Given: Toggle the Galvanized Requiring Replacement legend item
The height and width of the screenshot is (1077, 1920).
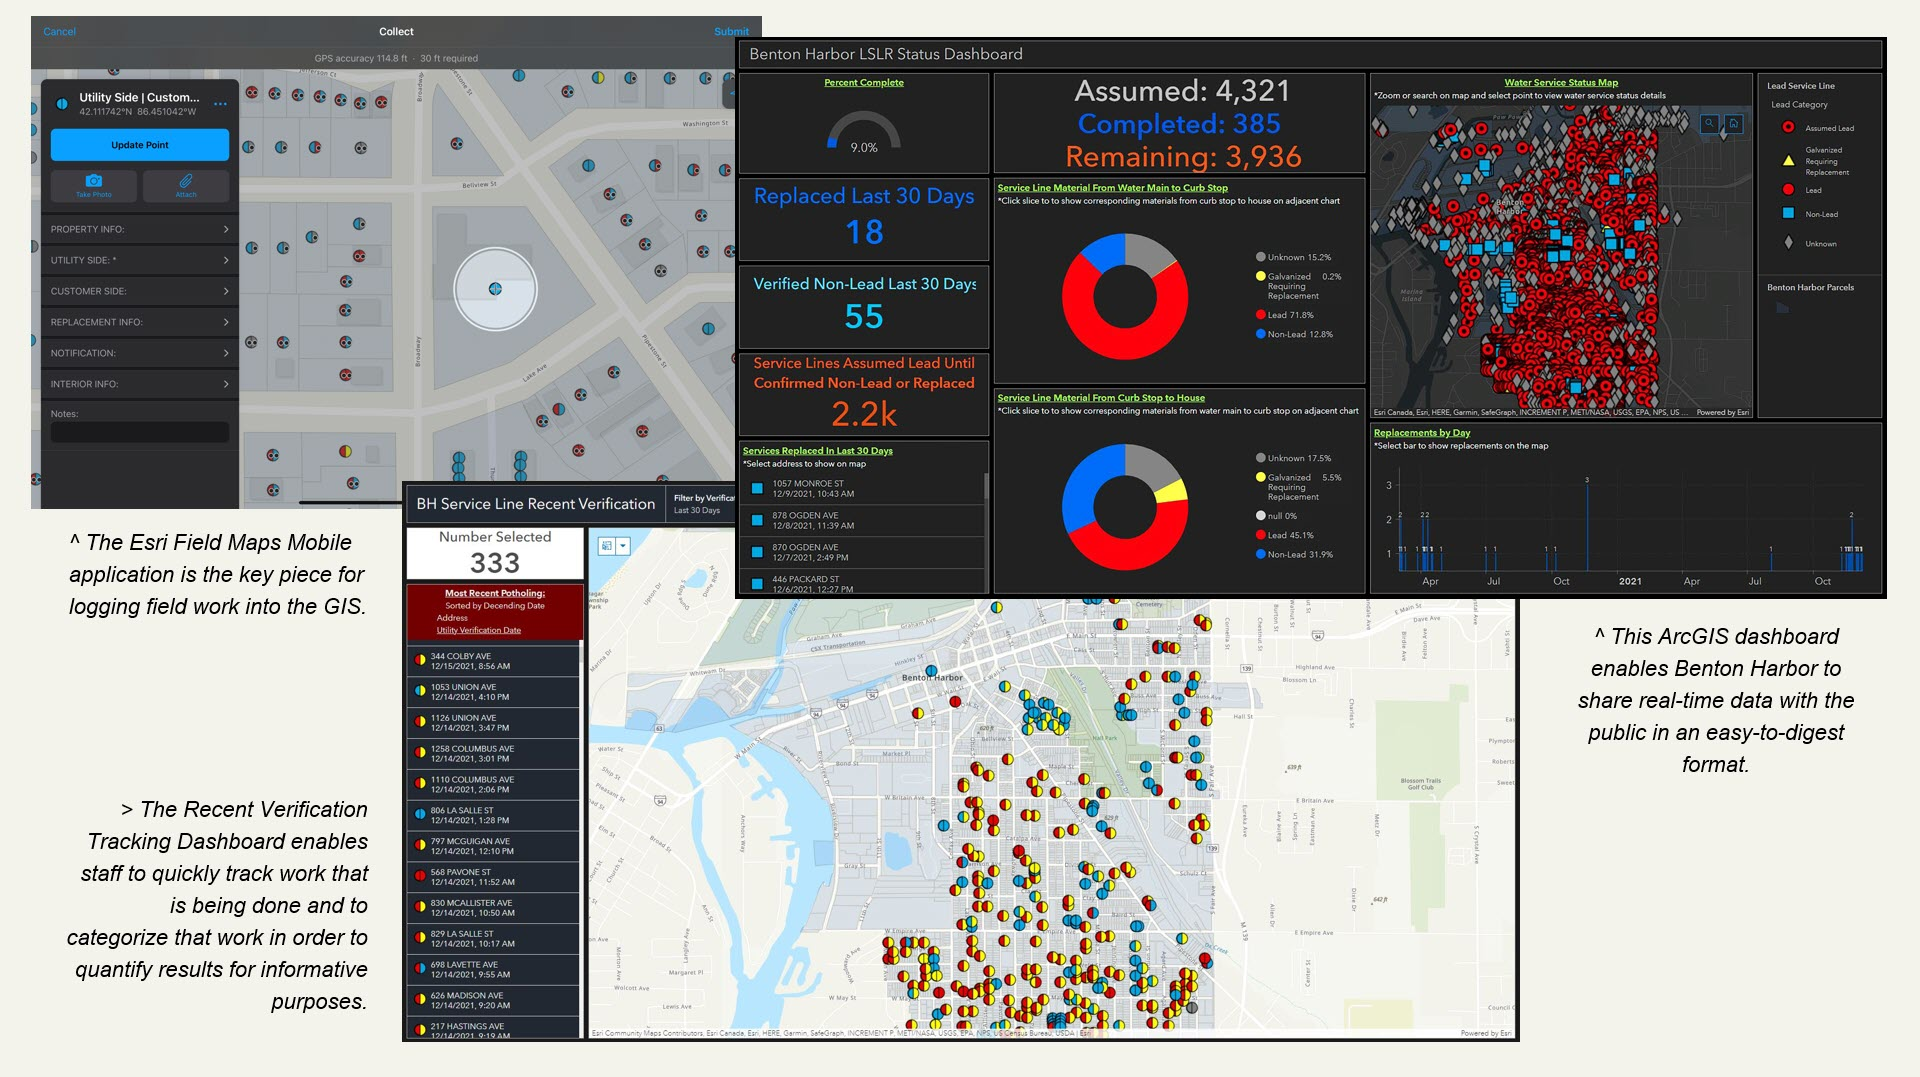Looking at the screenshot, I should [1789, 161].
